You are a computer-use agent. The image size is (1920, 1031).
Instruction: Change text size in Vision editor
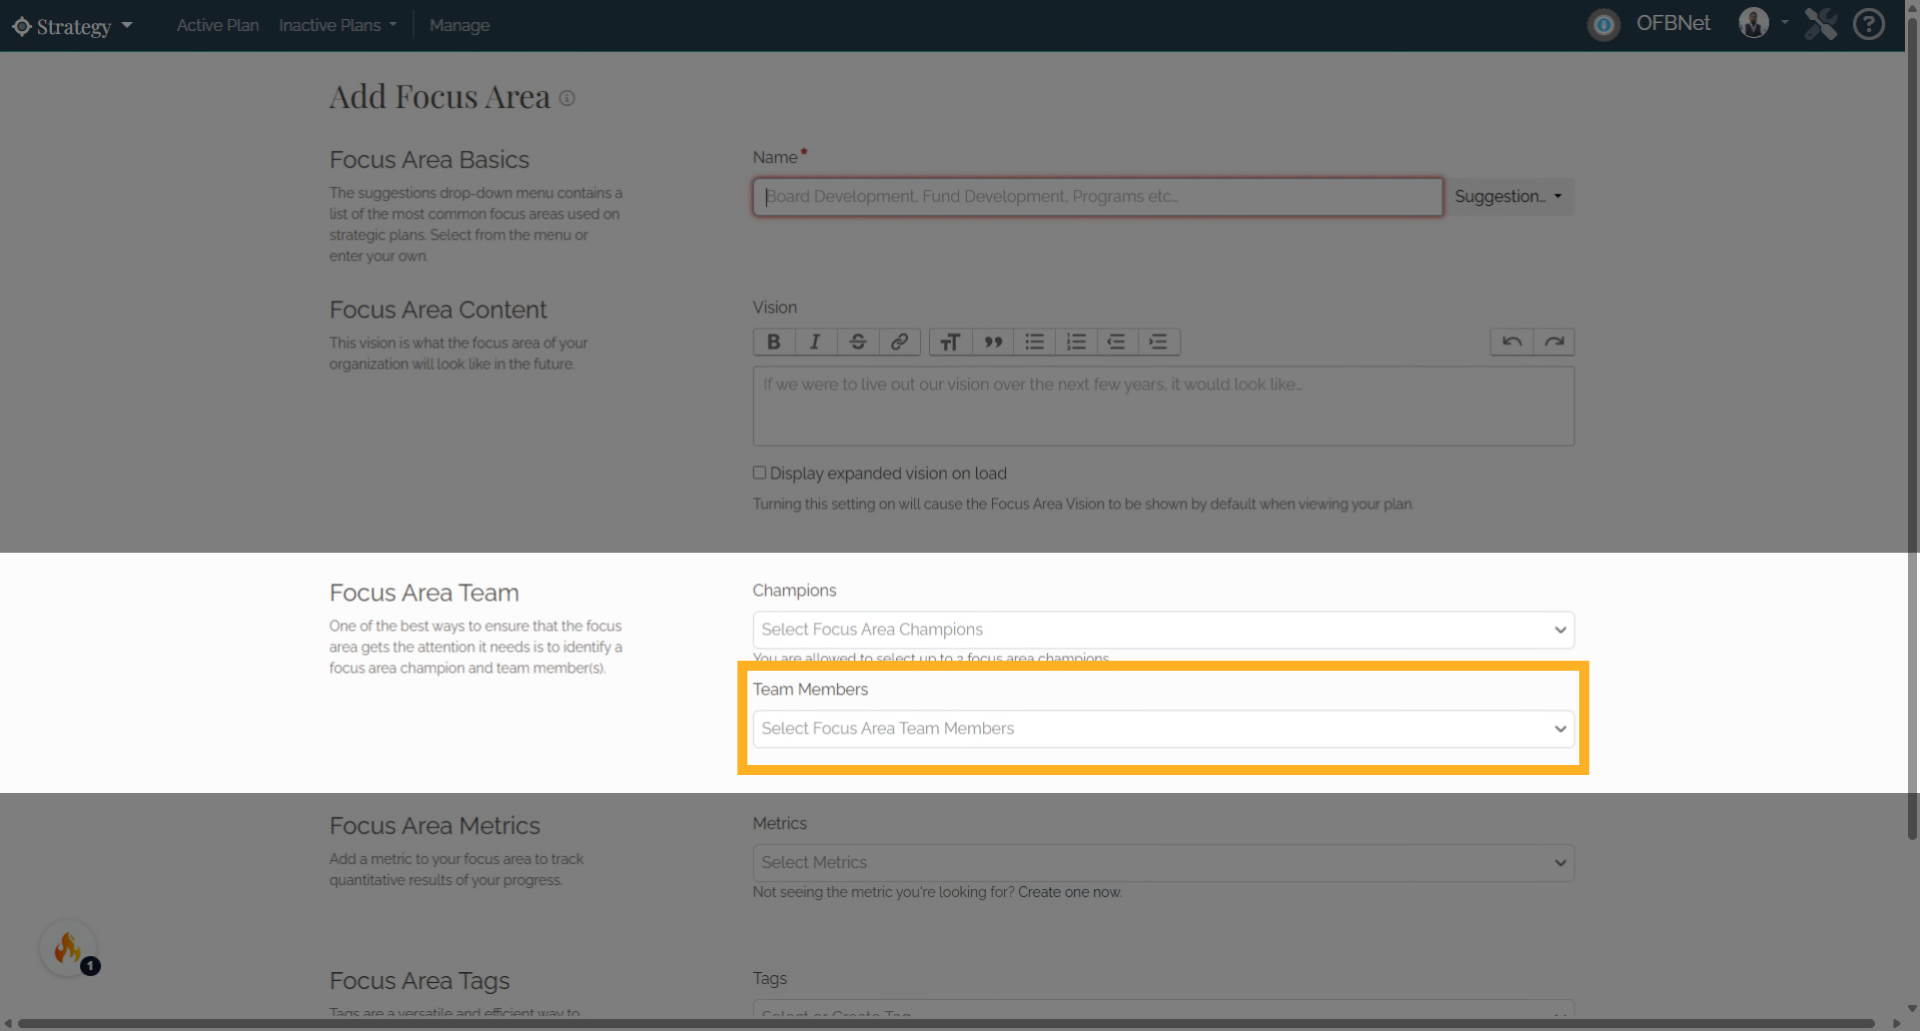pos(950,342)
